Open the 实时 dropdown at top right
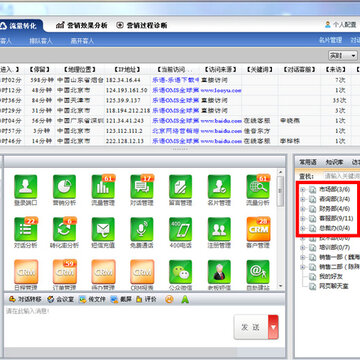This screenshot has height=360, width=360. (343, 56)
